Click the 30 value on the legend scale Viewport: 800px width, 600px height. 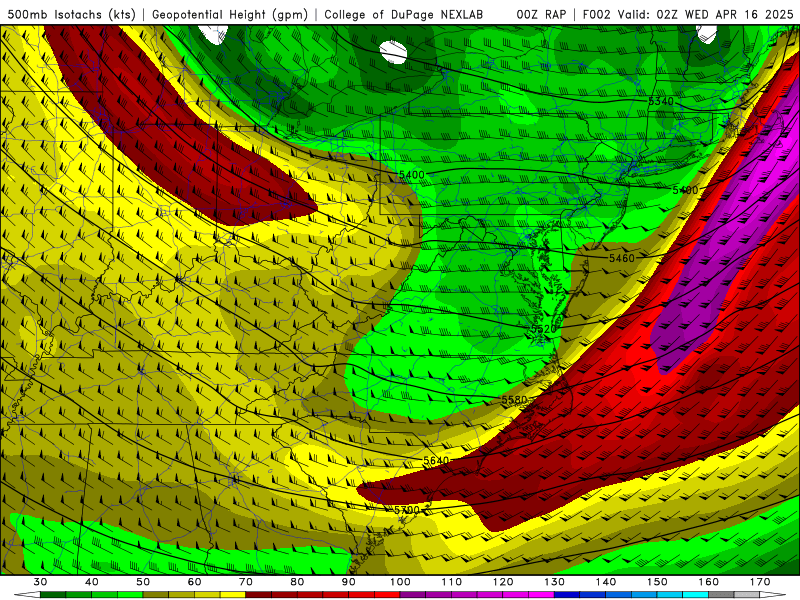[x=40, y=582]
